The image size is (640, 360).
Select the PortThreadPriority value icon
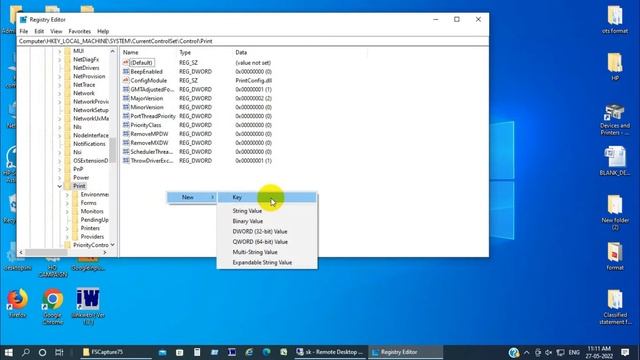tap(126, 116)
